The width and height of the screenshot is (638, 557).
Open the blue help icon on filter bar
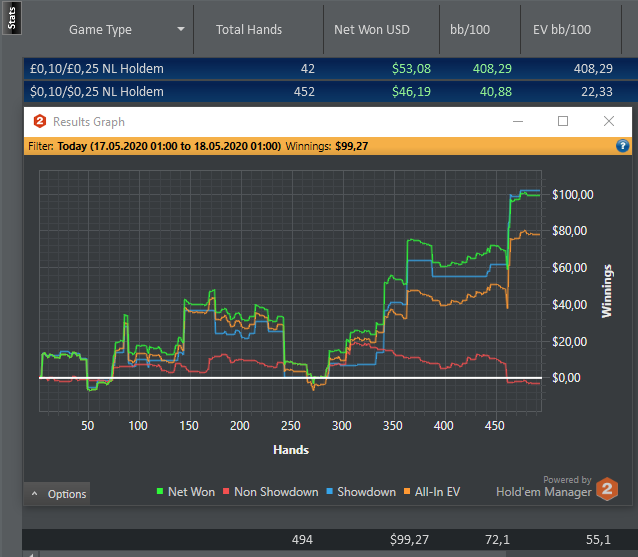click(x=622, y=146)
